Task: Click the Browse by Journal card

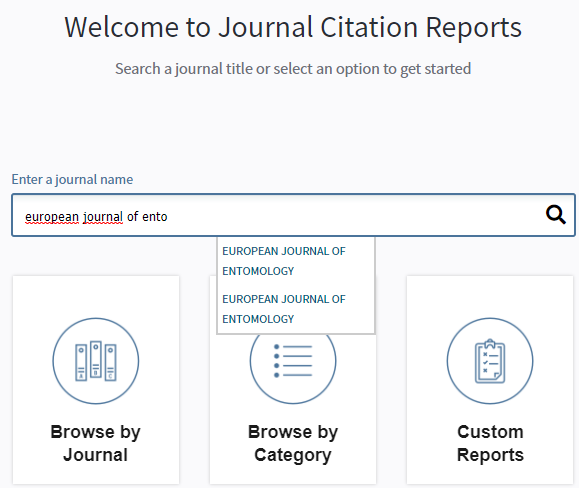Action: [96, 379]
